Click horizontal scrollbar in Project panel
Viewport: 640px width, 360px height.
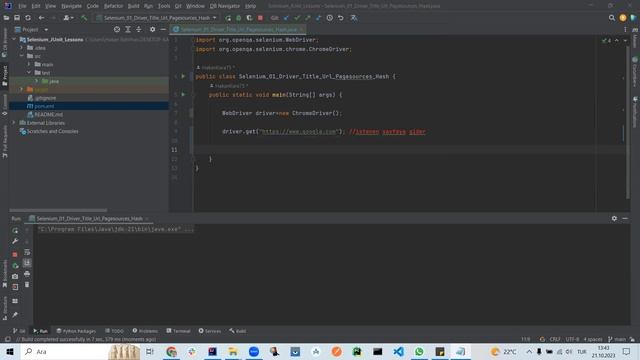(x=58, y=210)
